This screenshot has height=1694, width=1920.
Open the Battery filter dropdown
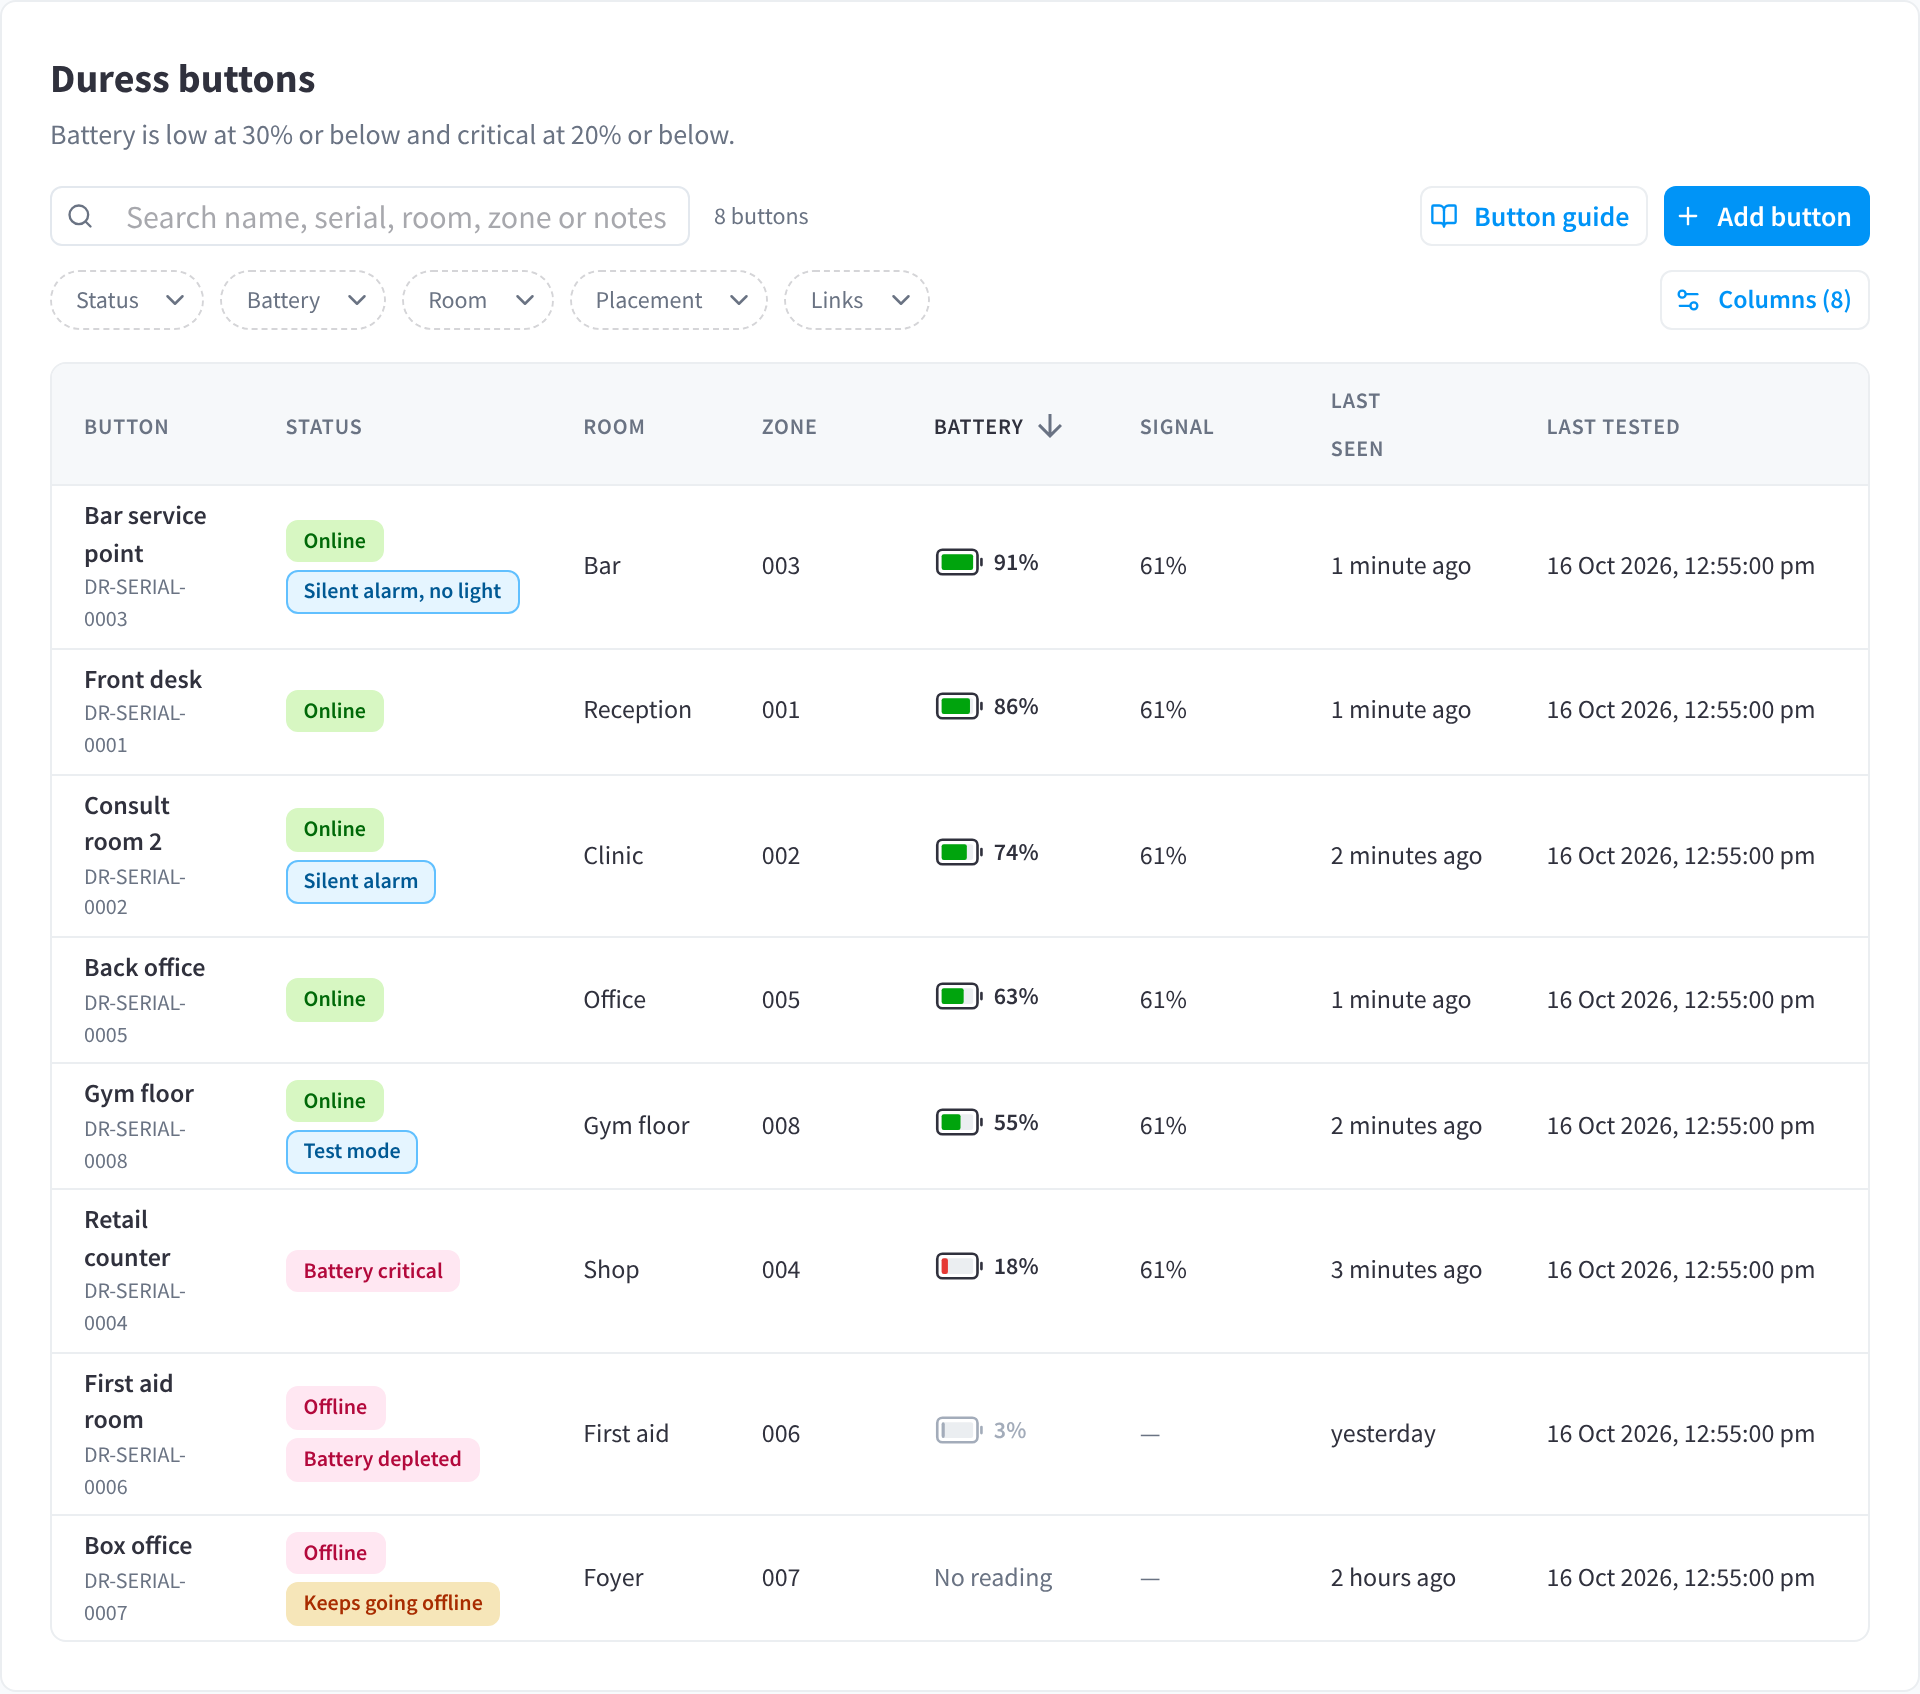[x=303, y=300]
